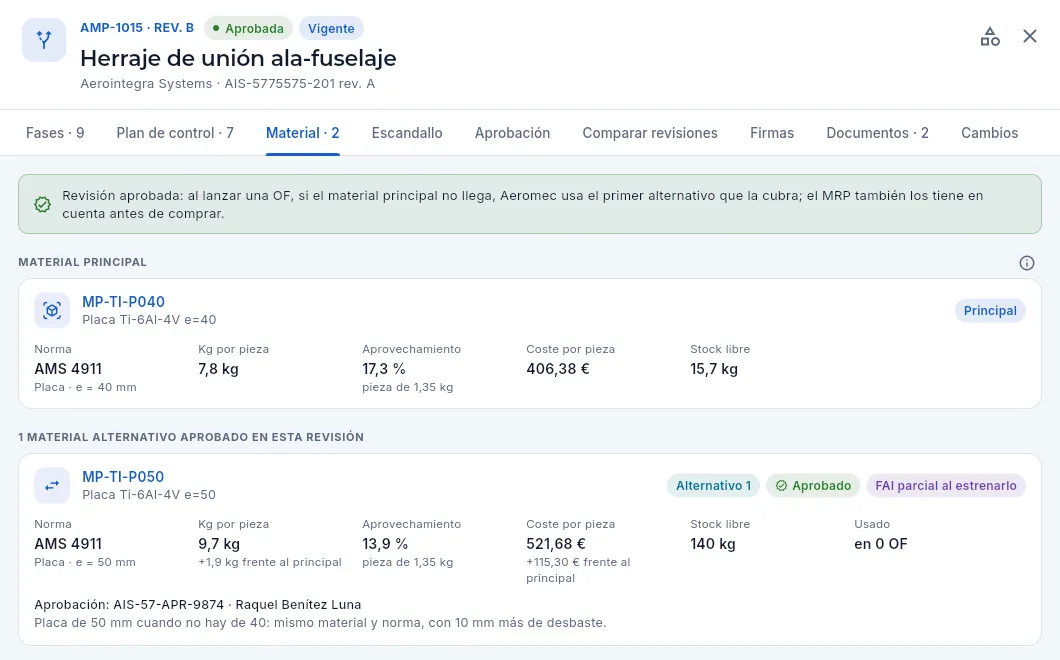Click the '+1,9 kg frente al principal' note
Viewport: 1060px width, 660px height.
tap(270, 563)
